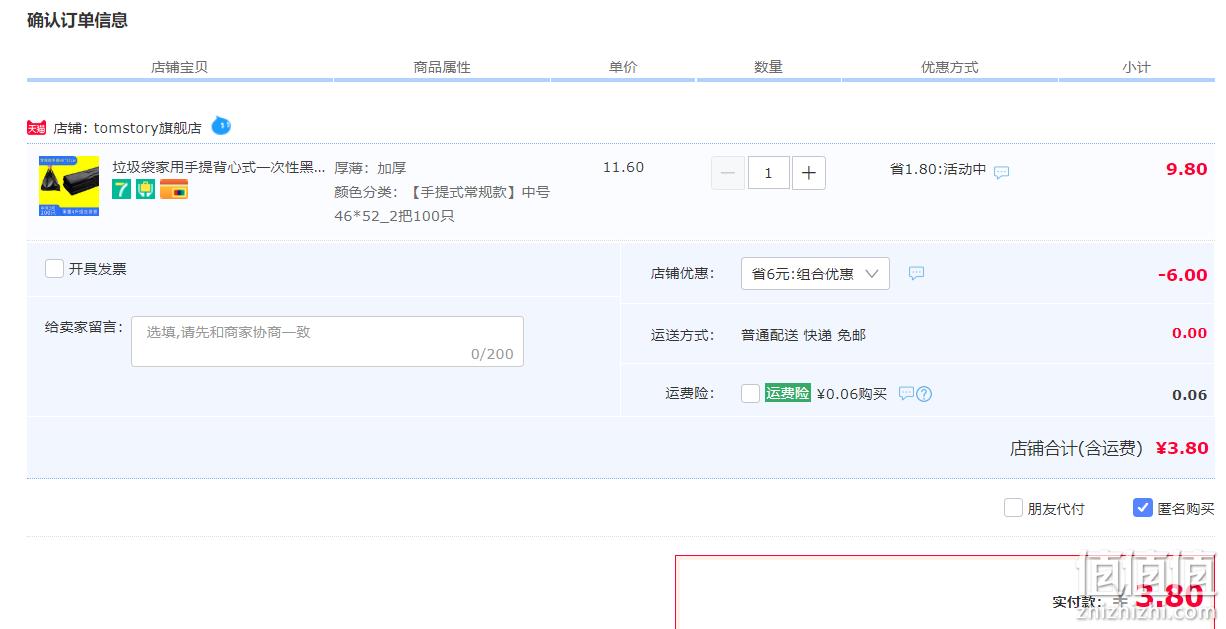Open the 省6元:组合优惠 store discount dropdown
The image size is (1226, 629).
coord(815,274)
